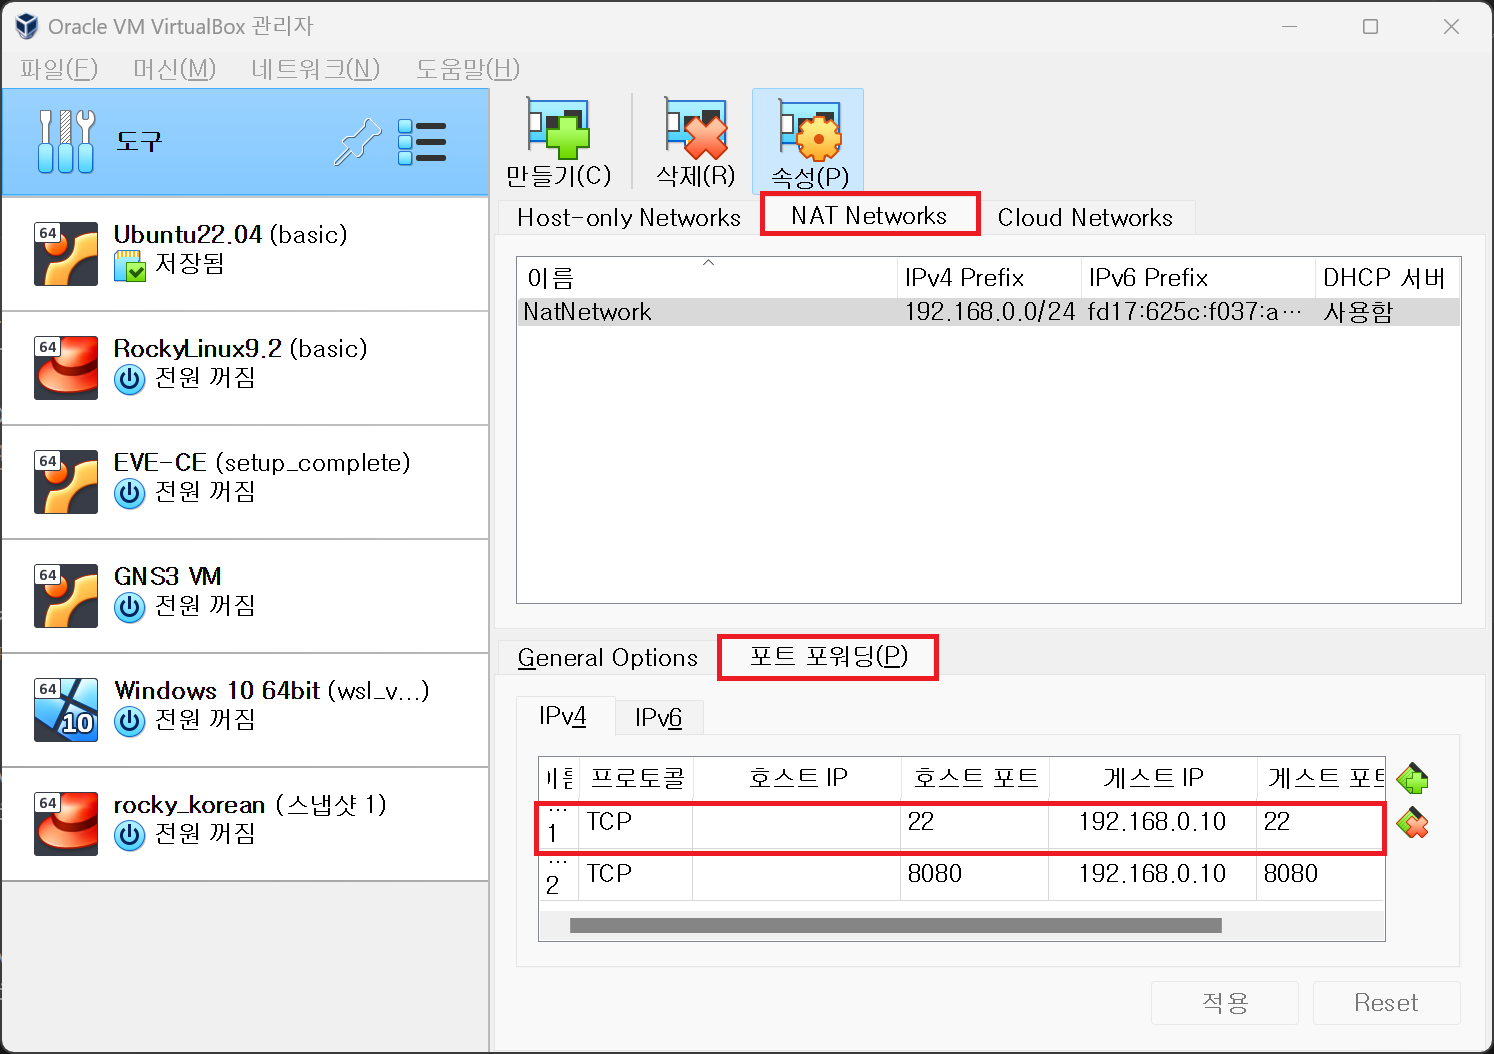Click the 프로토콜 column header

(x=637, y=778)
